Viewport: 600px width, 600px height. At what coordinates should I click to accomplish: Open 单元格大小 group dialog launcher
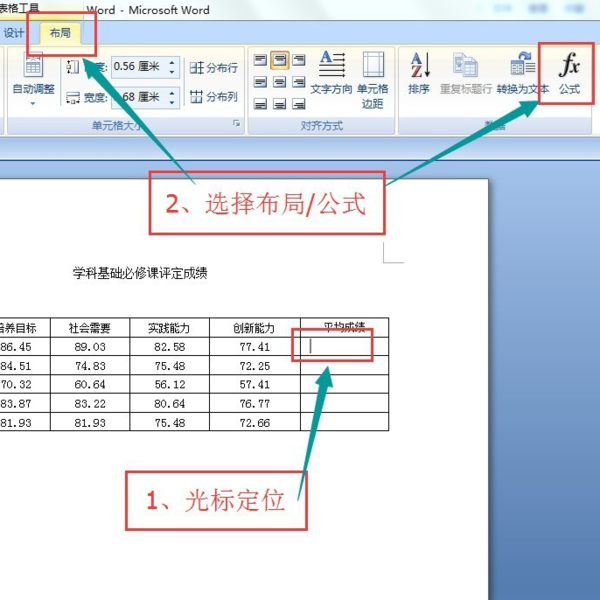(237, 123)
